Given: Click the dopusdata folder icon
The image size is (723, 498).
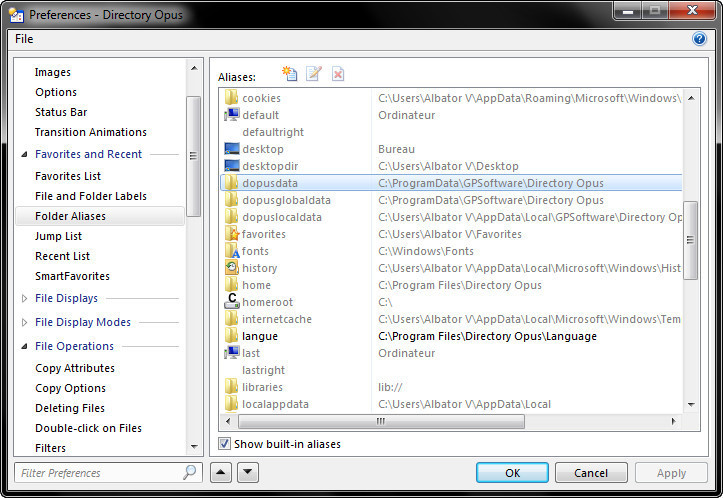Looking at the screenshot, I should (231, 183).
